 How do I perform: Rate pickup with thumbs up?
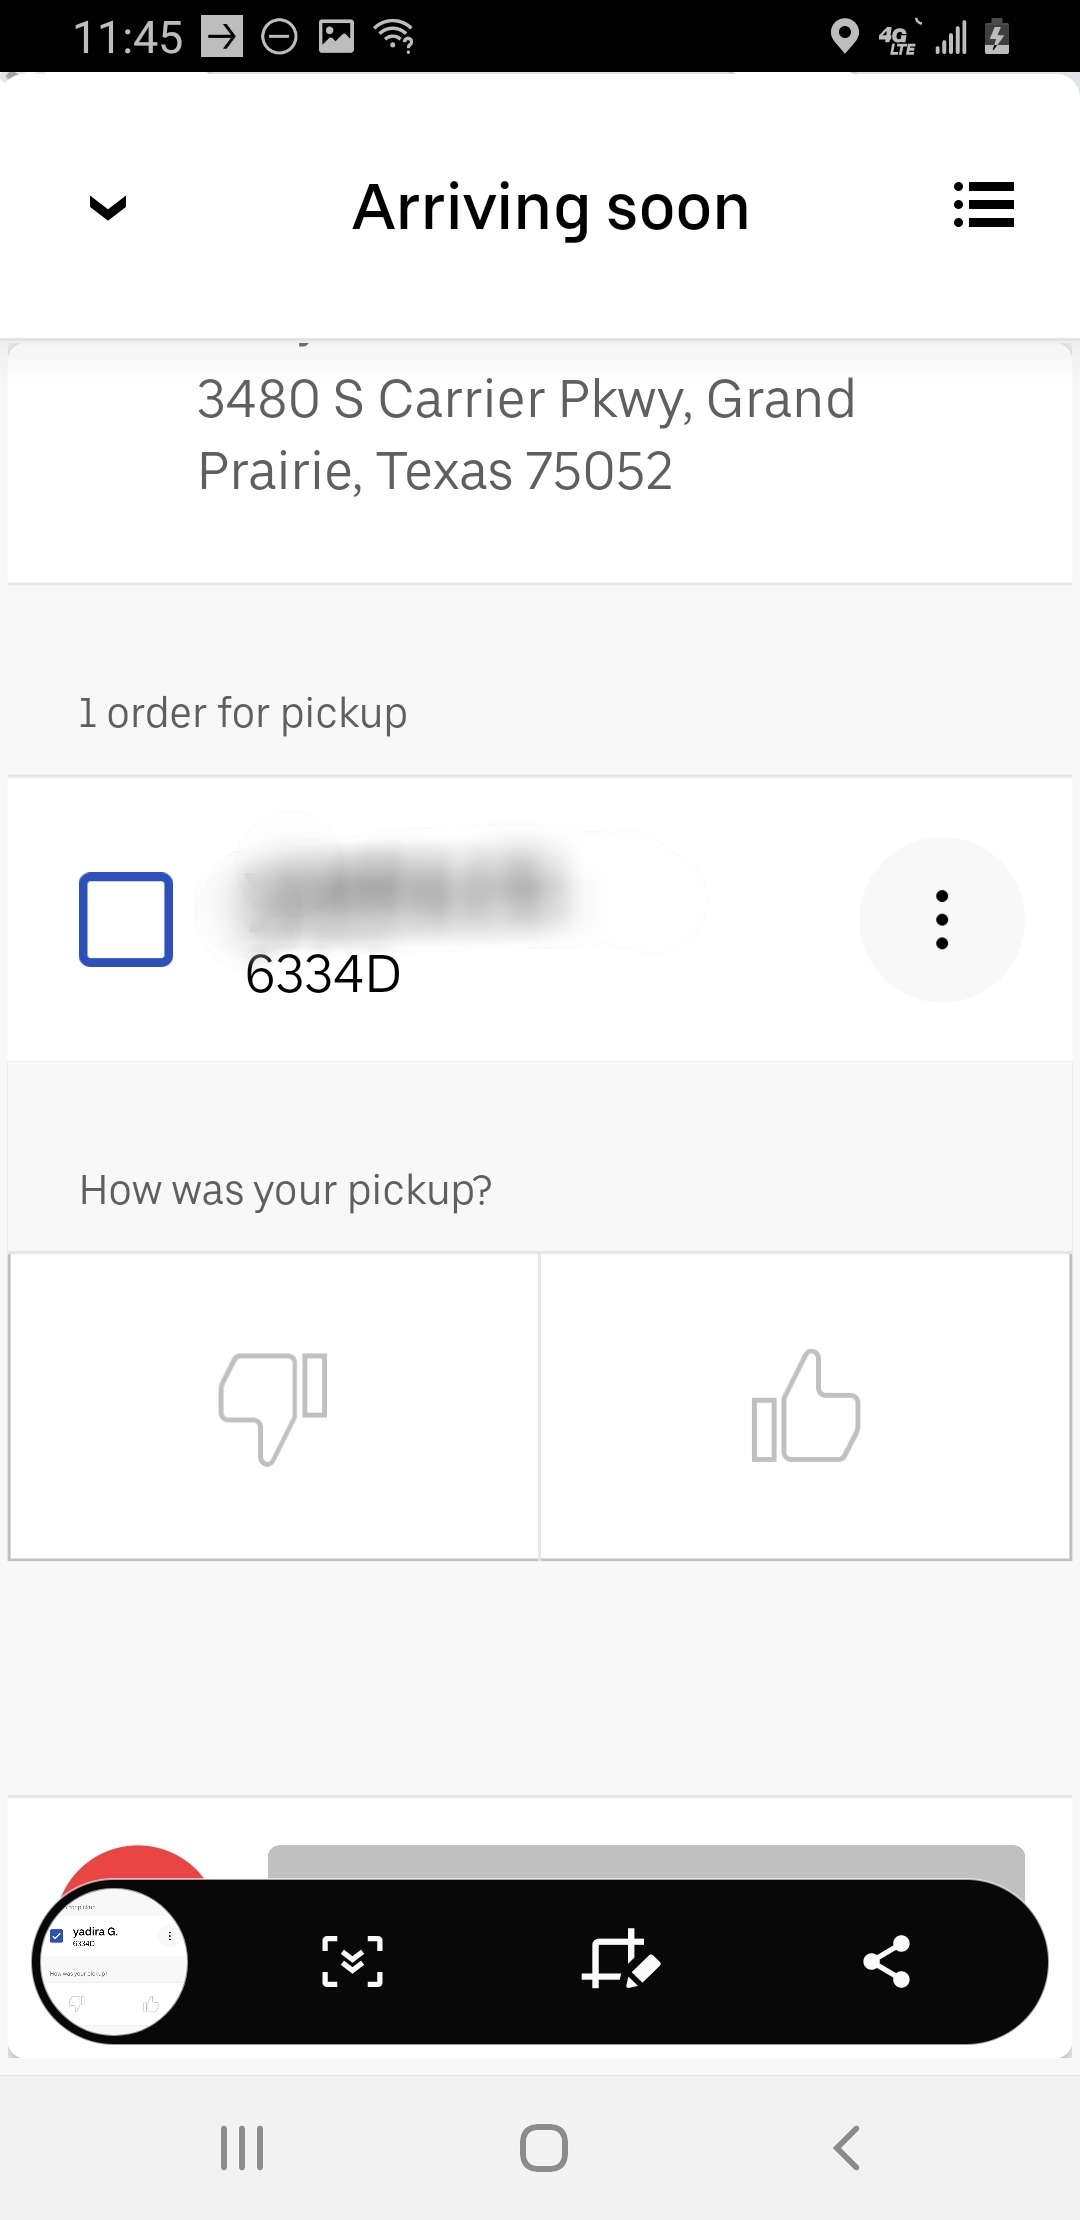806,1406
